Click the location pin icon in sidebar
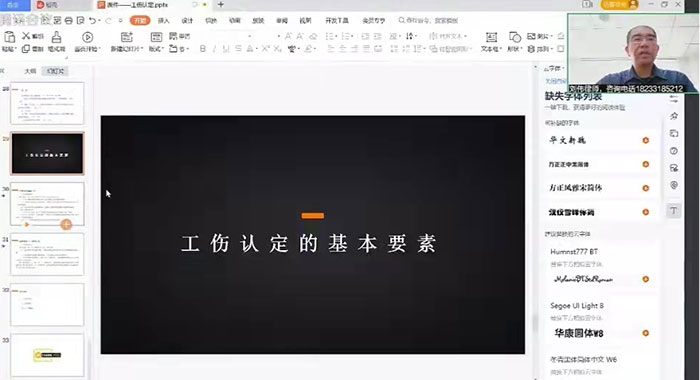 674,185
